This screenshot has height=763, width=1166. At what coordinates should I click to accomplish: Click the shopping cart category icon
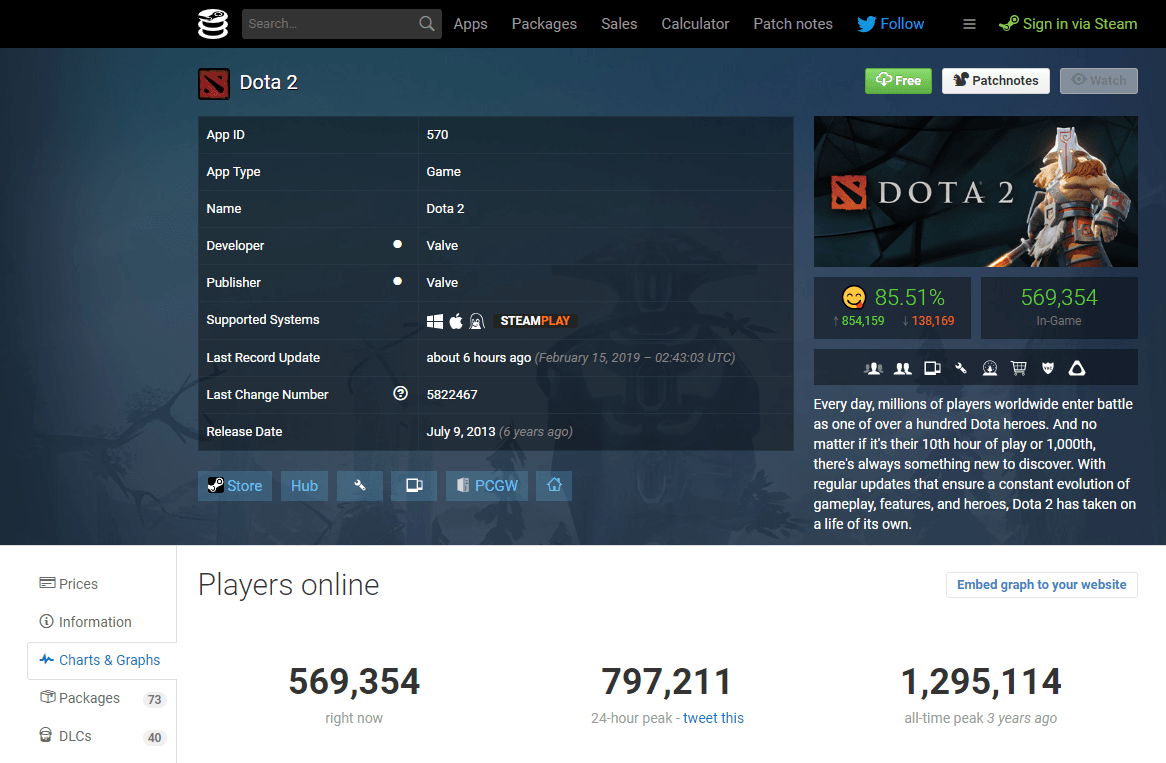click(1019, 368)
